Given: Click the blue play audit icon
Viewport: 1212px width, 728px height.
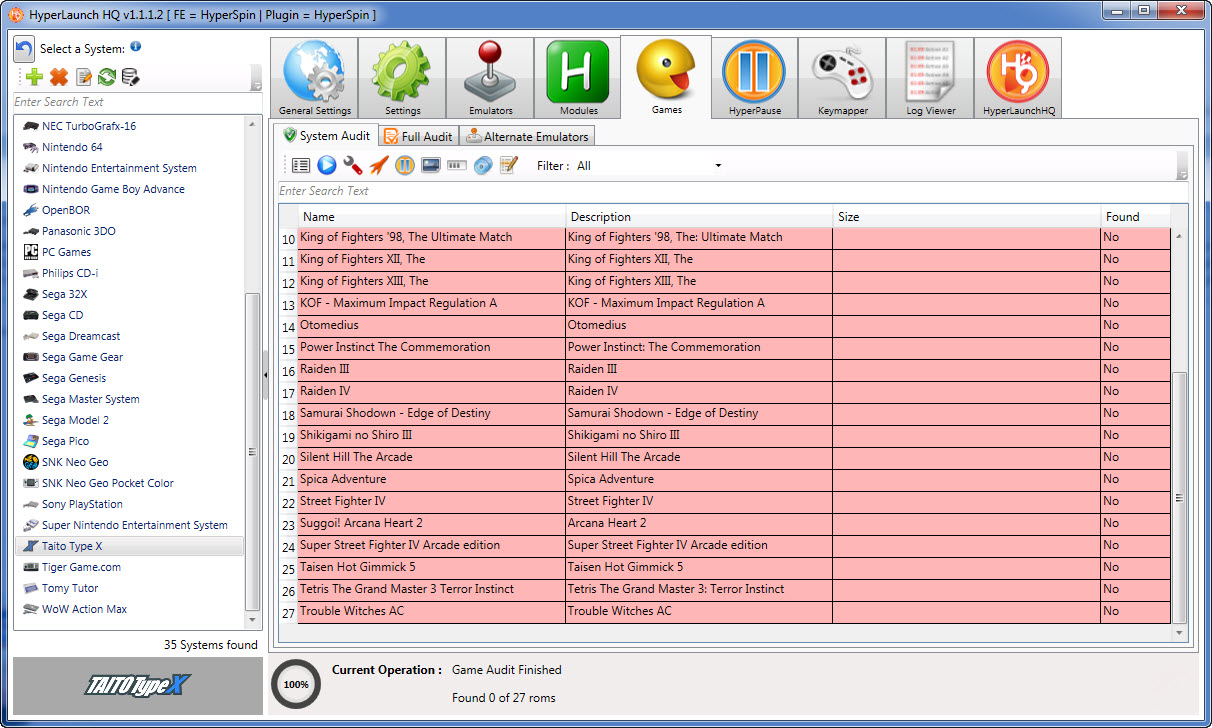Looking at the screenshot, I should tap(326, 165).
